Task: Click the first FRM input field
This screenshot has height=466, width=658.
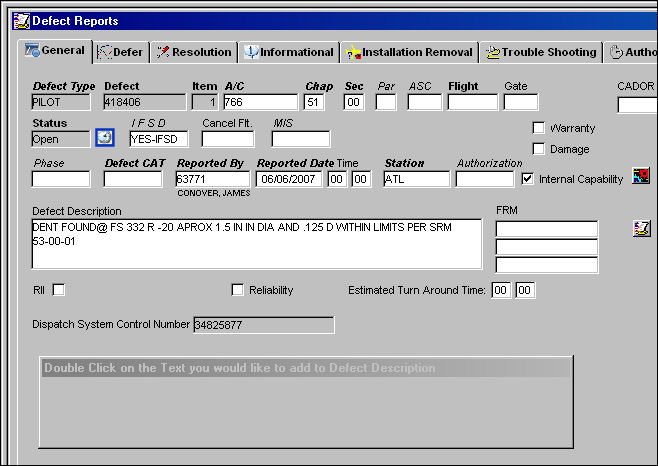Action: coord(547,229)
